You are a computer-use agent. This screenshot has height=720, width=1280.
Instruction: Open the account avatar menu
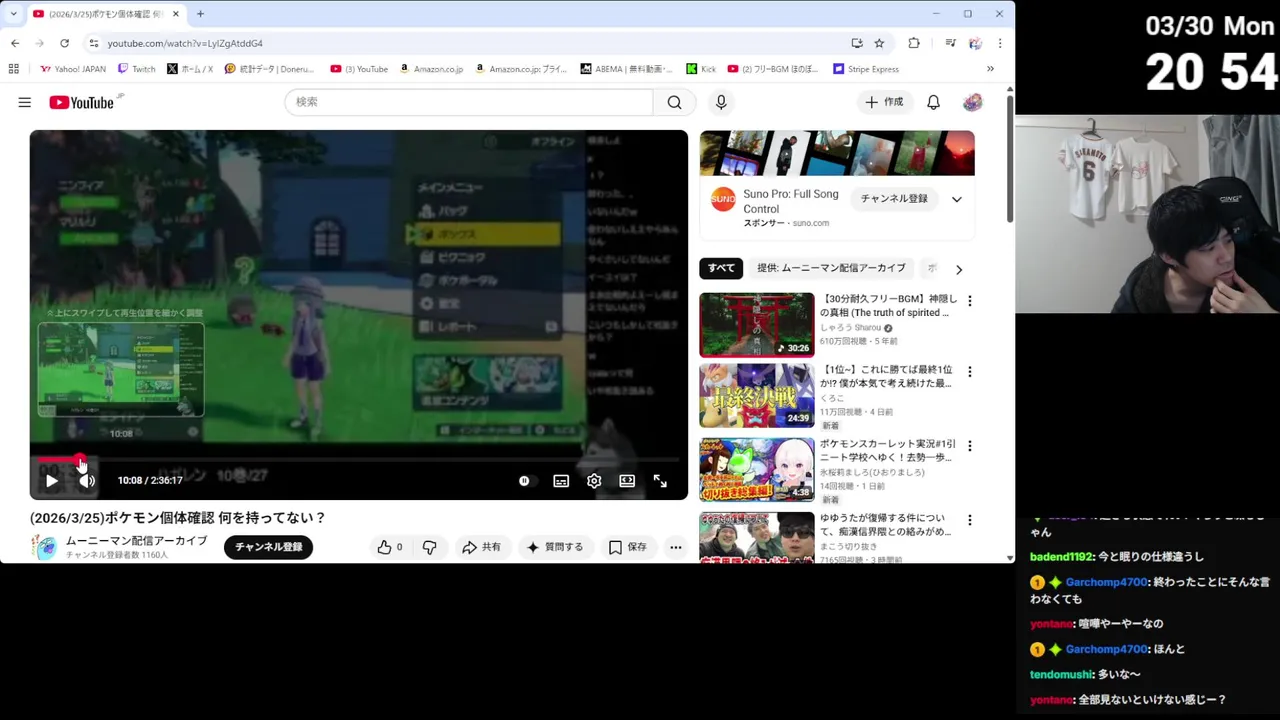click(972, 102)
